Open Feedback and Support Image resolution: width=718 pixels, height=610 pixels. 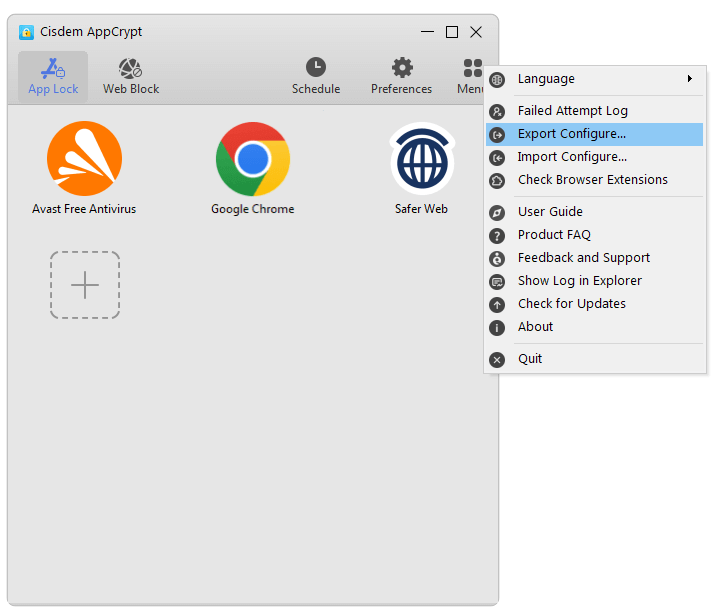[x=594, y=258]
